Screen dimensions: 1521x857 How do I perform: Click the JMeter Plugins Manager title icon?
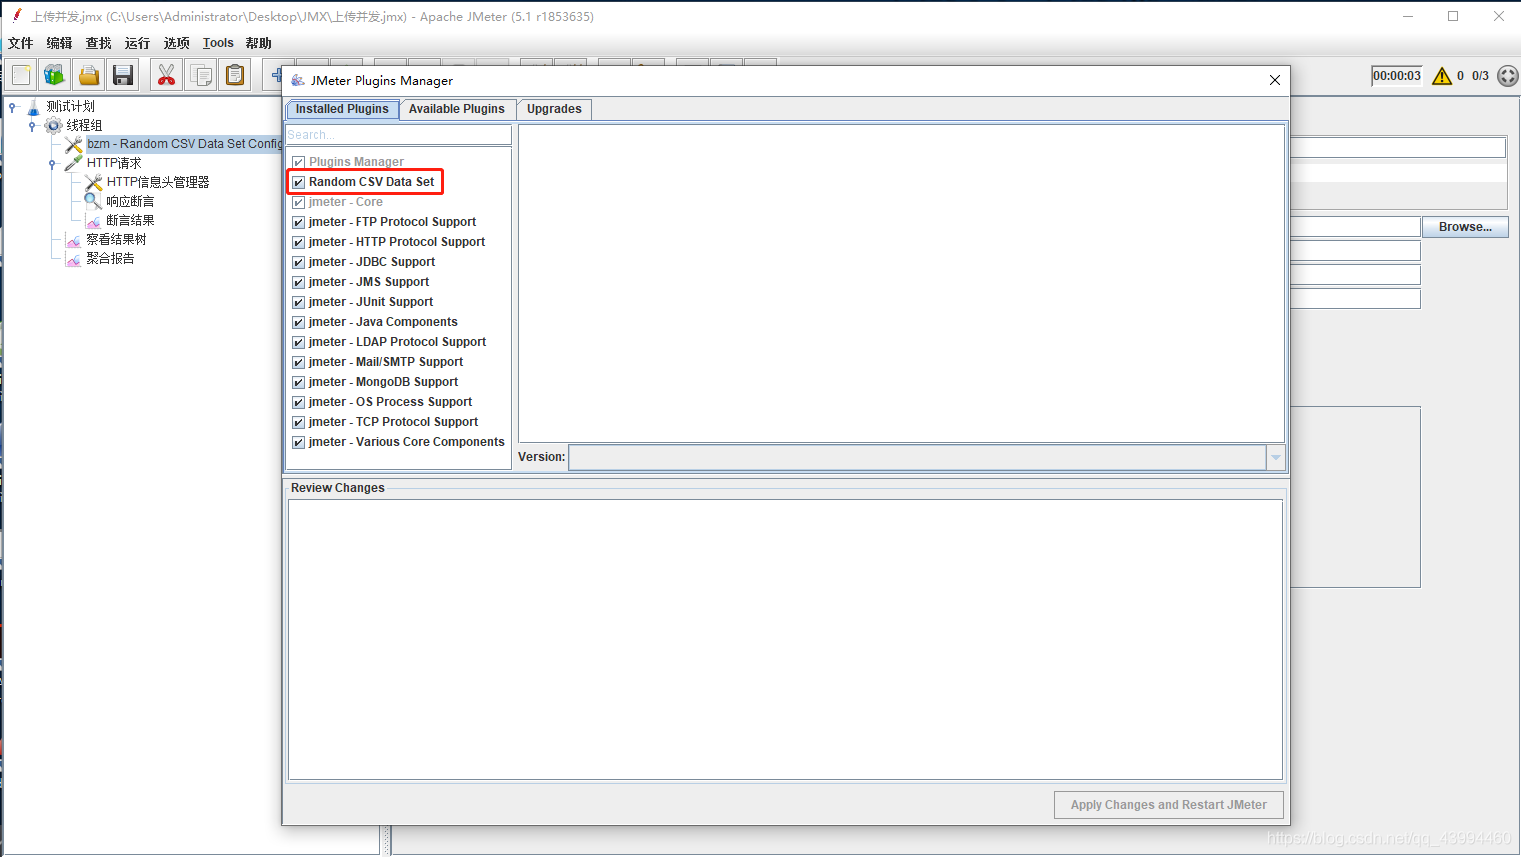coord(298,80)
